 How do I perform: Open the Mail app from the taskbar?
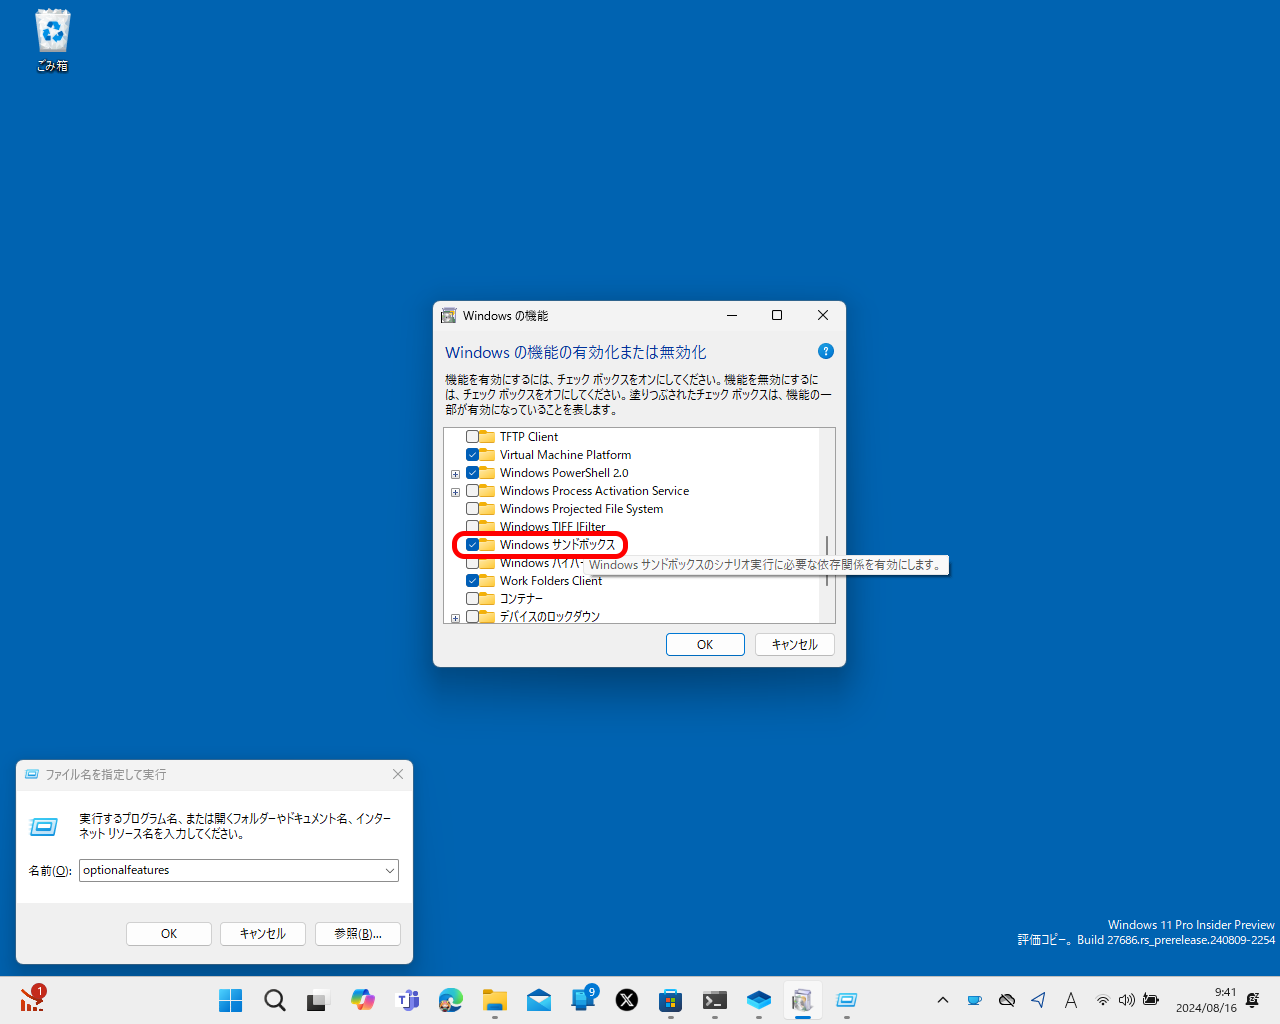[539, 999]
